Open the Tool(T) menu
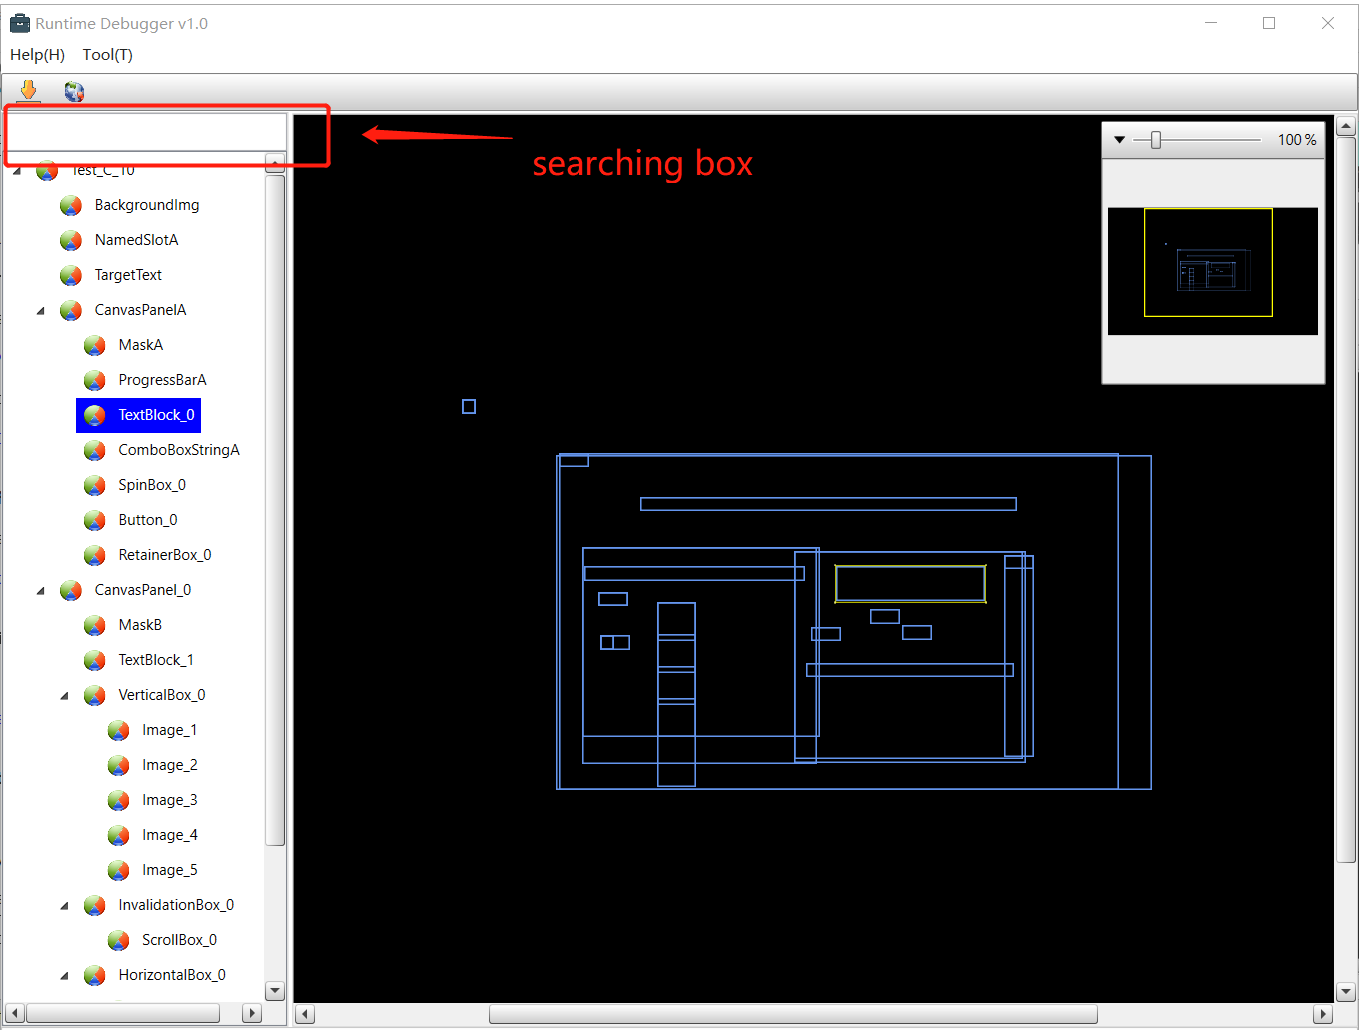The image size is (1359, 1030). tap(107, 55)
